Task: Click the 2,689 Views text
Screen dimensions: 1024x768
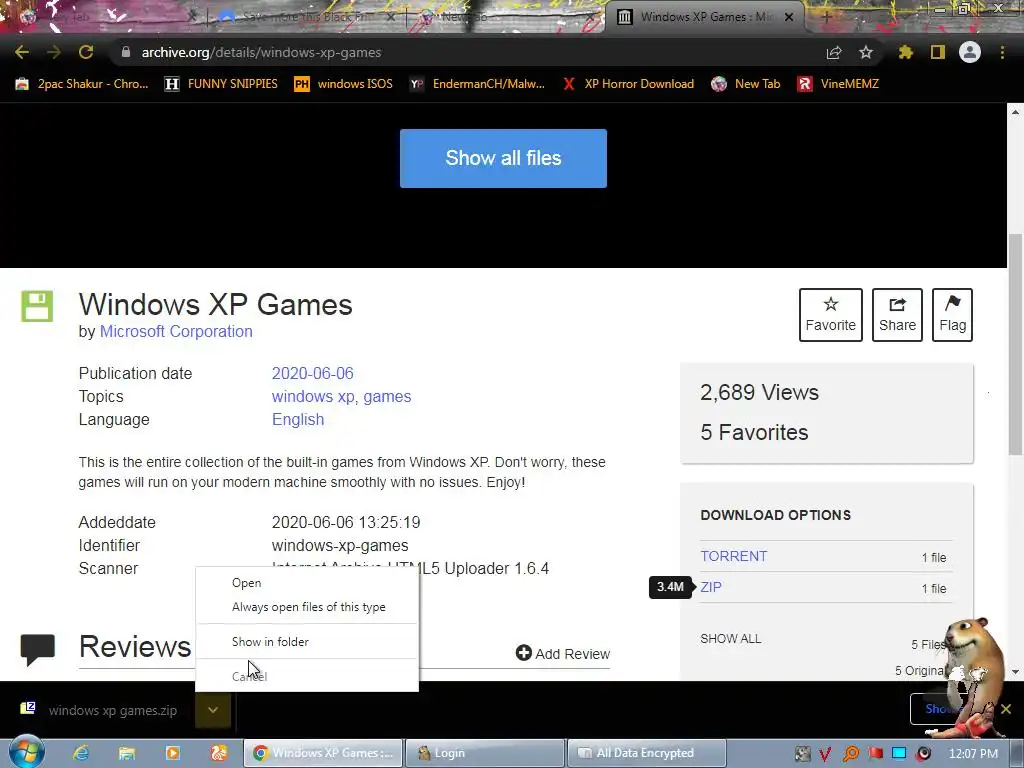Action: click(760, 392)
